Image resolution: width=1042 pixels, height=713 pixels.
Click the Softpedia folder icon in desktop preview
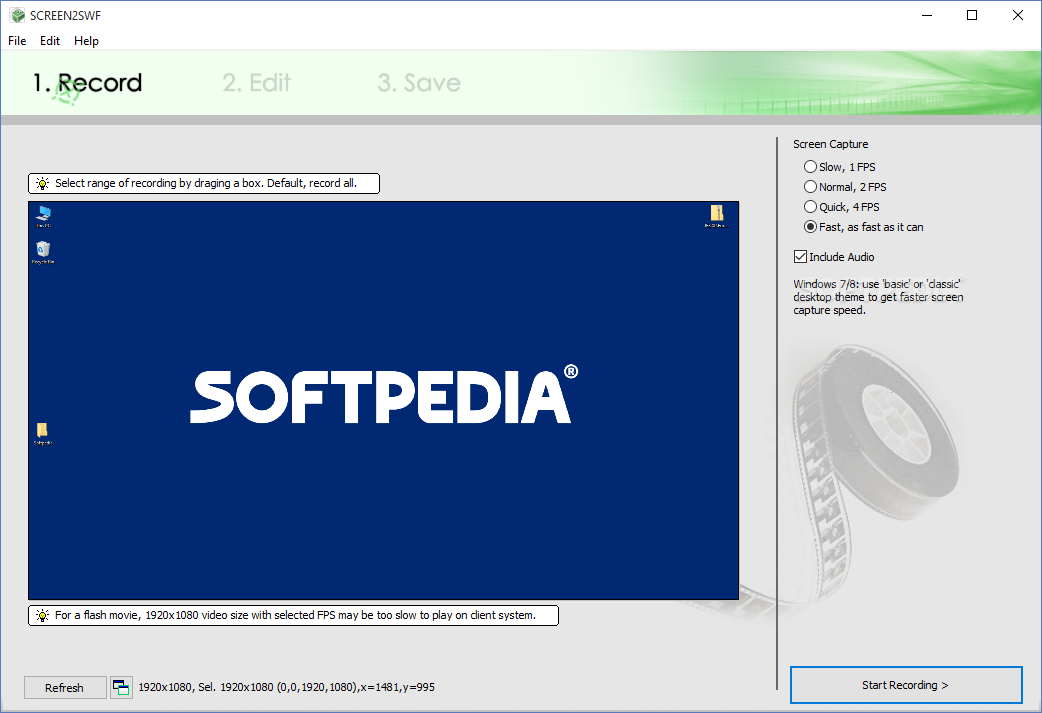pos(43,433)
